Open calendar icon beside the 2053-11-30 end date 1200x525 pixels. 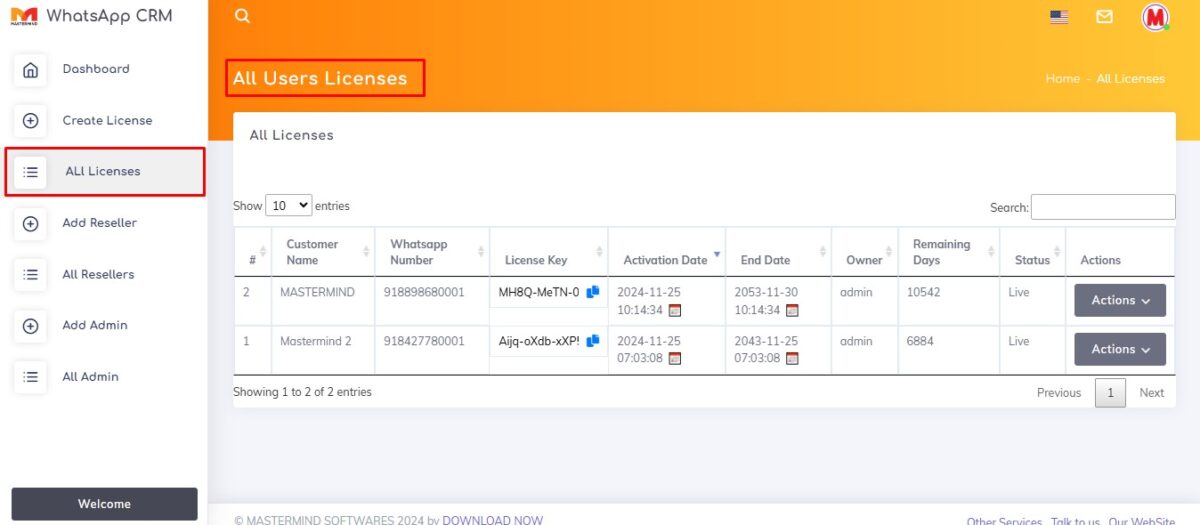pyautogui.click(x=792, y=310)
